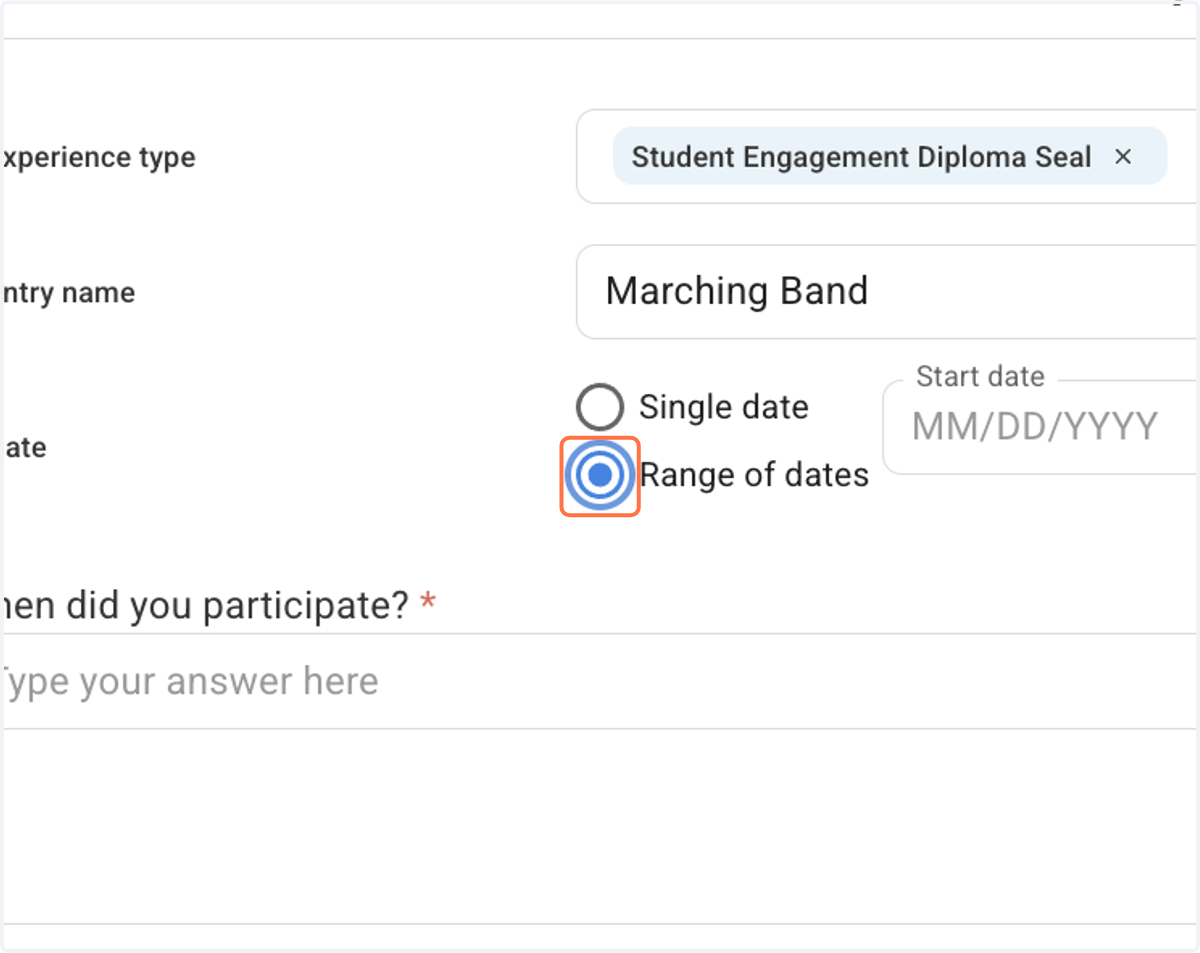Click the Type your answer here field
This screenshot has width=1200, height=953.
[x=600, y=681]
